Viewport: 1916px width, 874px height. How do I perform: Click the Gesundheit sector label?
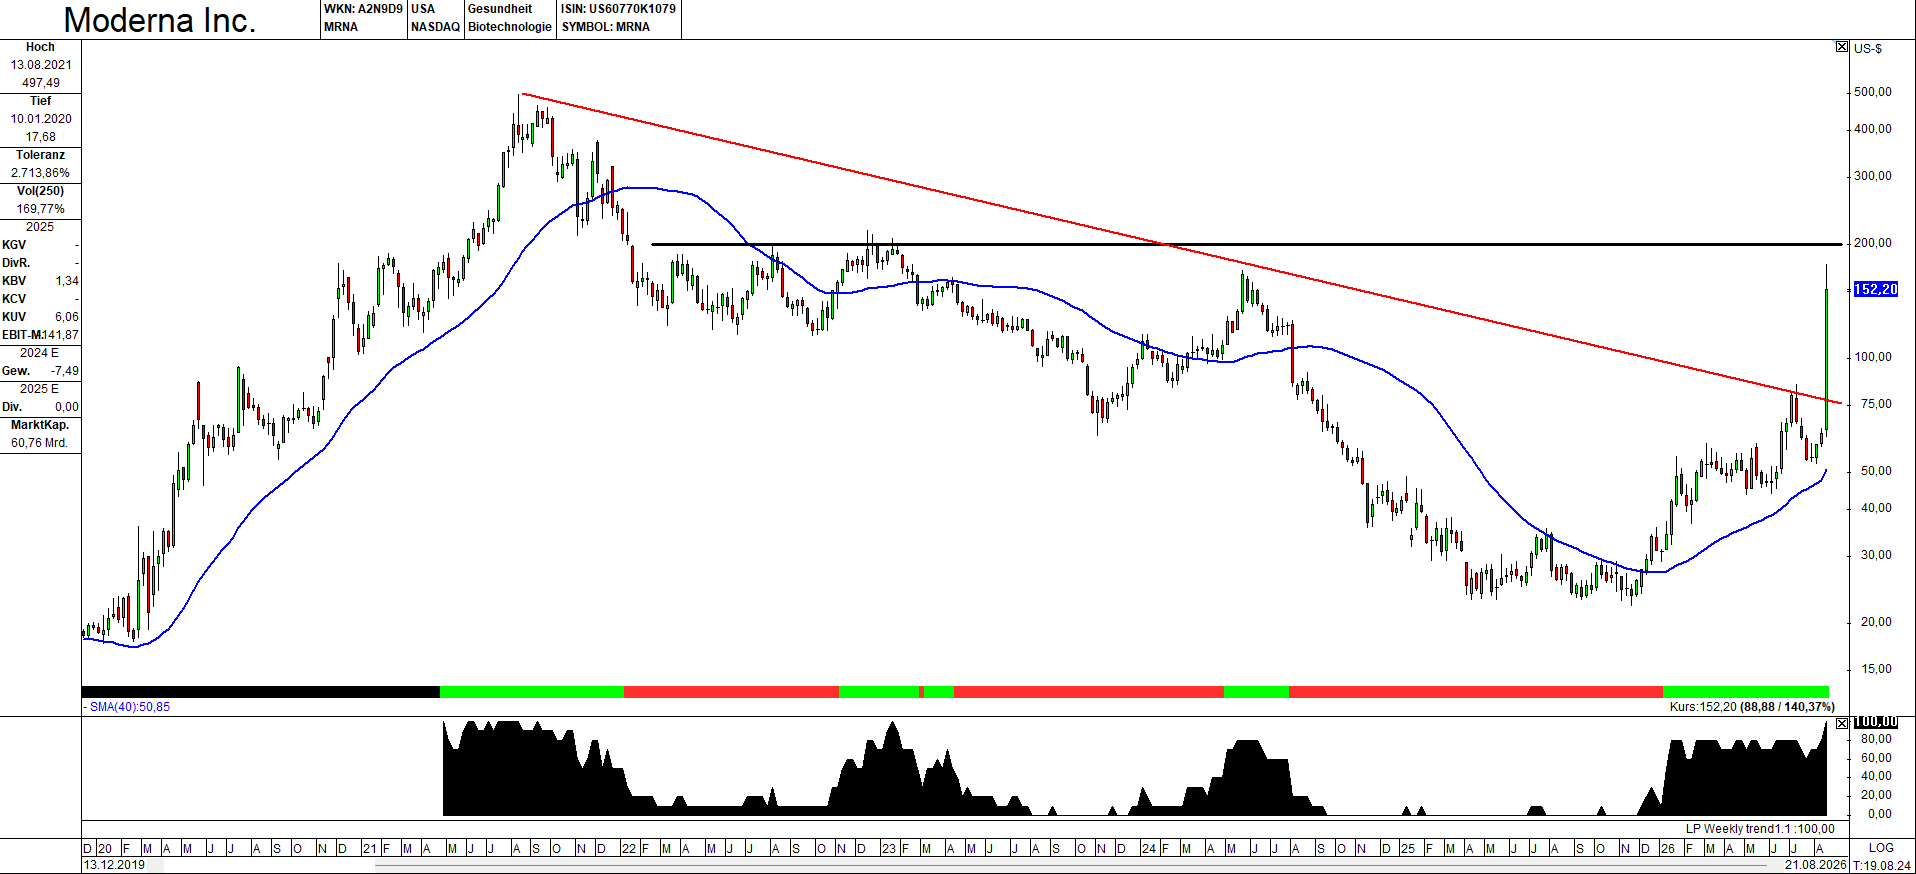[x=500, y=9]
